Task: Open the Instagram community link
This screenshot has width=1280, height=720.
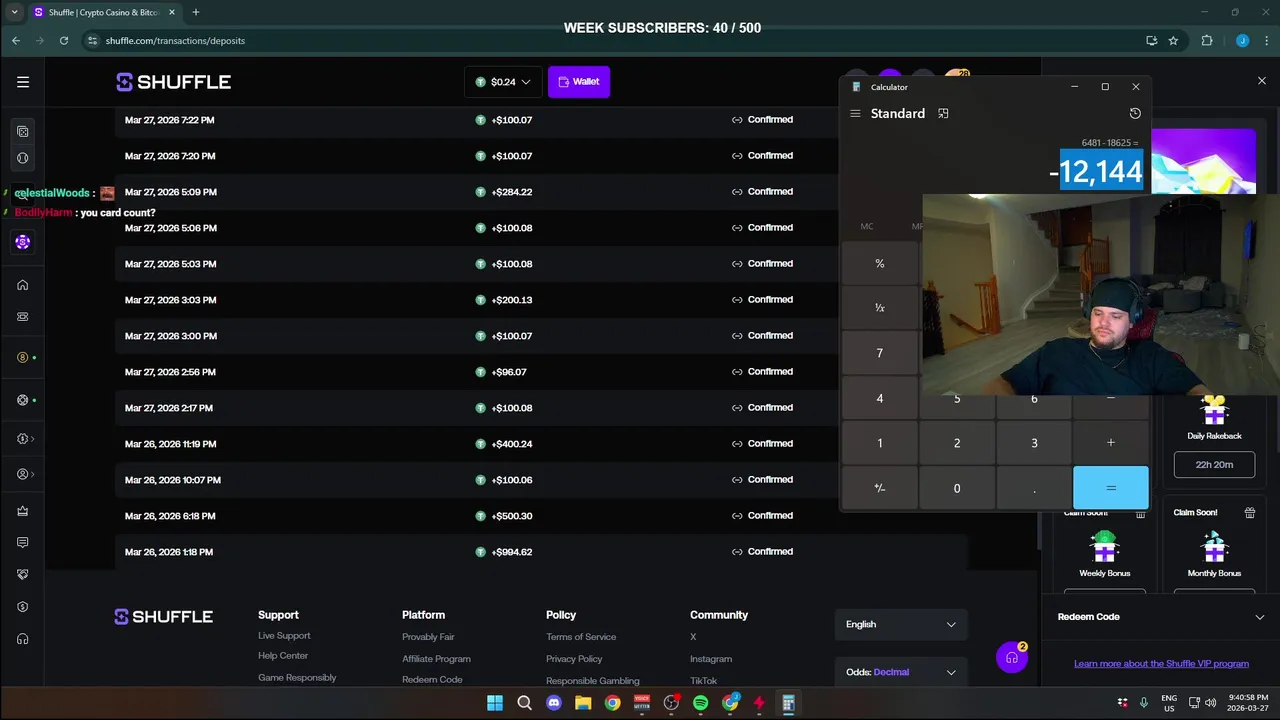Action: pyautogui.click(x=711, y=659)
